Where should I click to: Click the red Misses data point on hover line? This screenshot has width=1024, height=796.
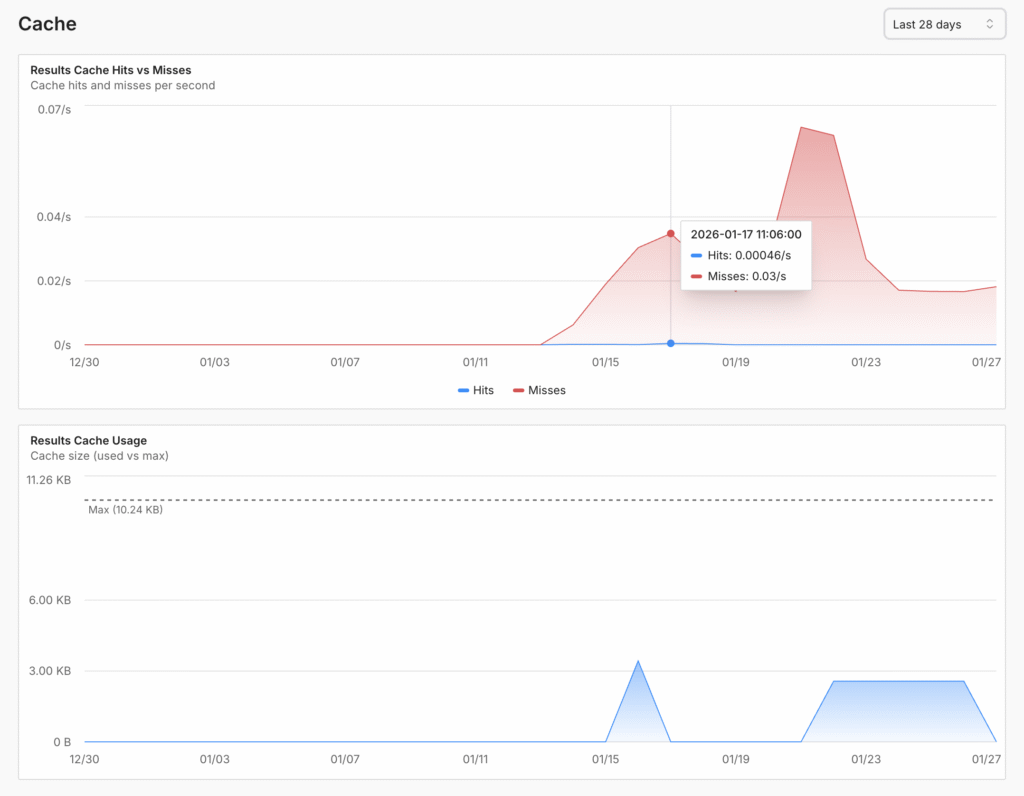tap(670, 233)
